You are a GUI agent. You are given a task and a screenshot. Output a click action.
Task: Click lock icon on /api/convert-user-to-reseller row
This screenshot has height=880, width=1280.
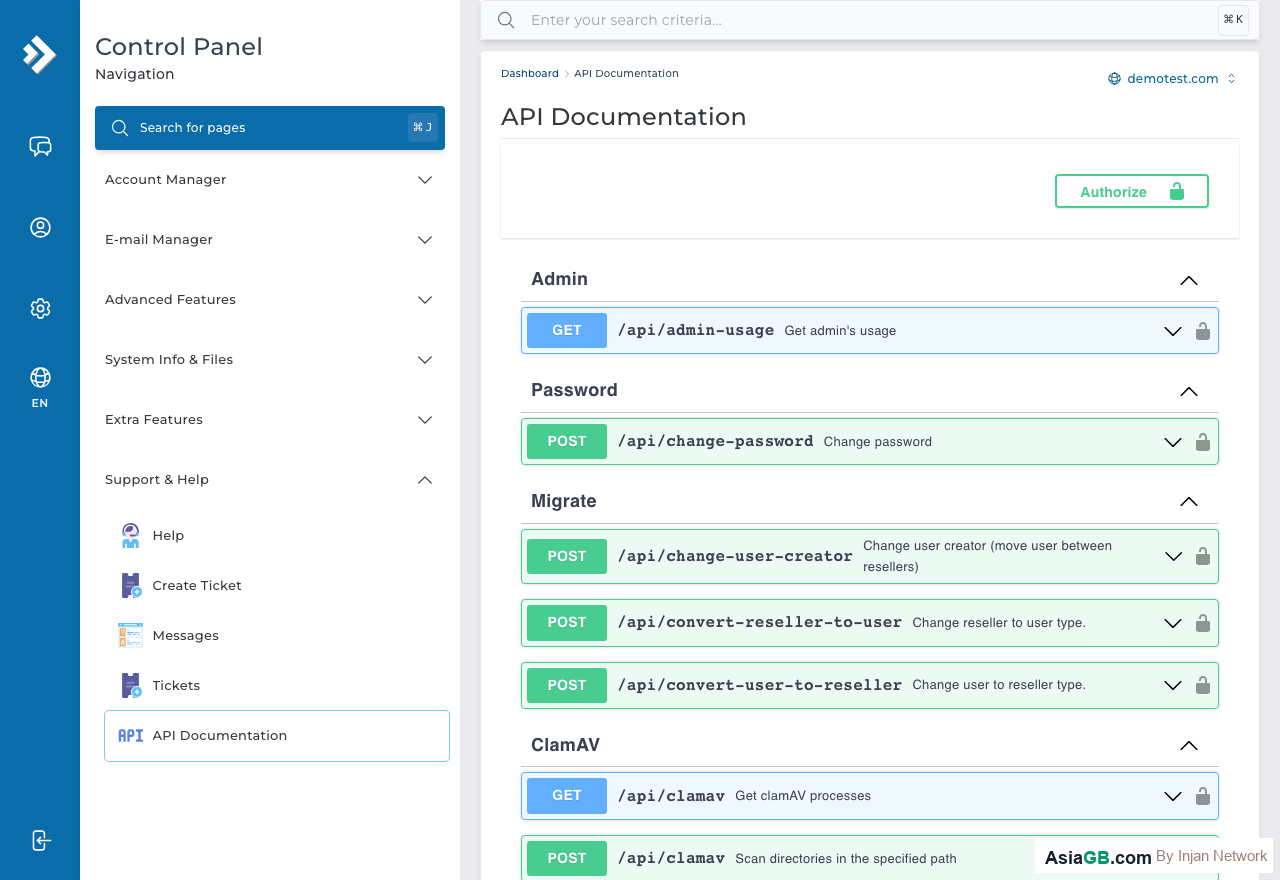[x=1203, y=686]
